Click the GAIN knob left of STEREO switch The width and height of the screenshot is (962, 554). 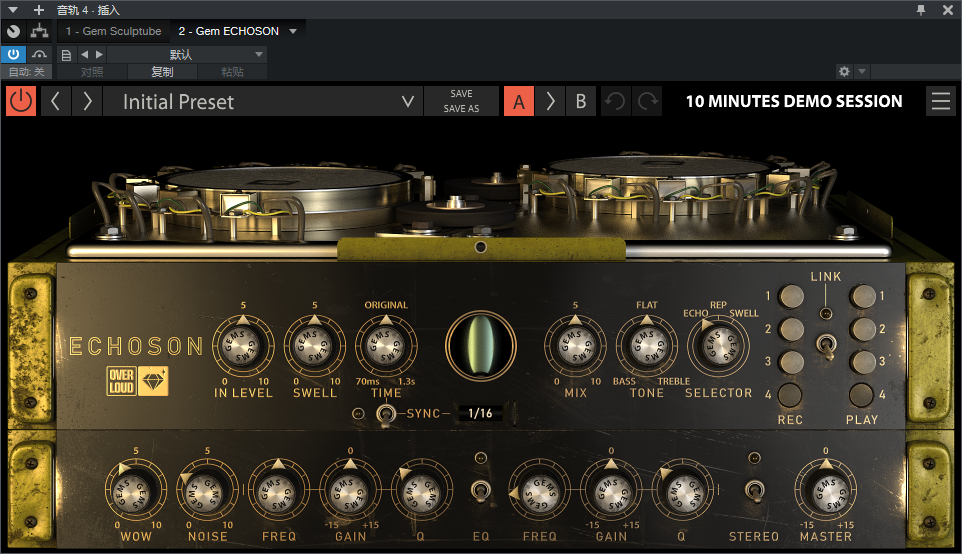point(611,491)
